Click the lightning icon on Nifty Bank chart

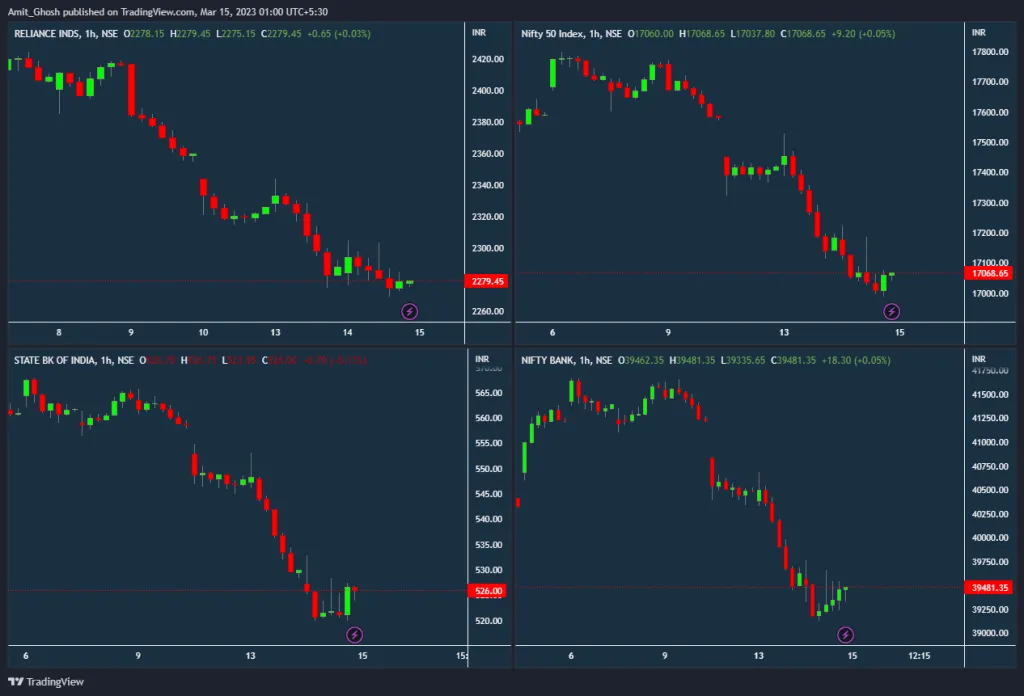[x=845, y=635]
